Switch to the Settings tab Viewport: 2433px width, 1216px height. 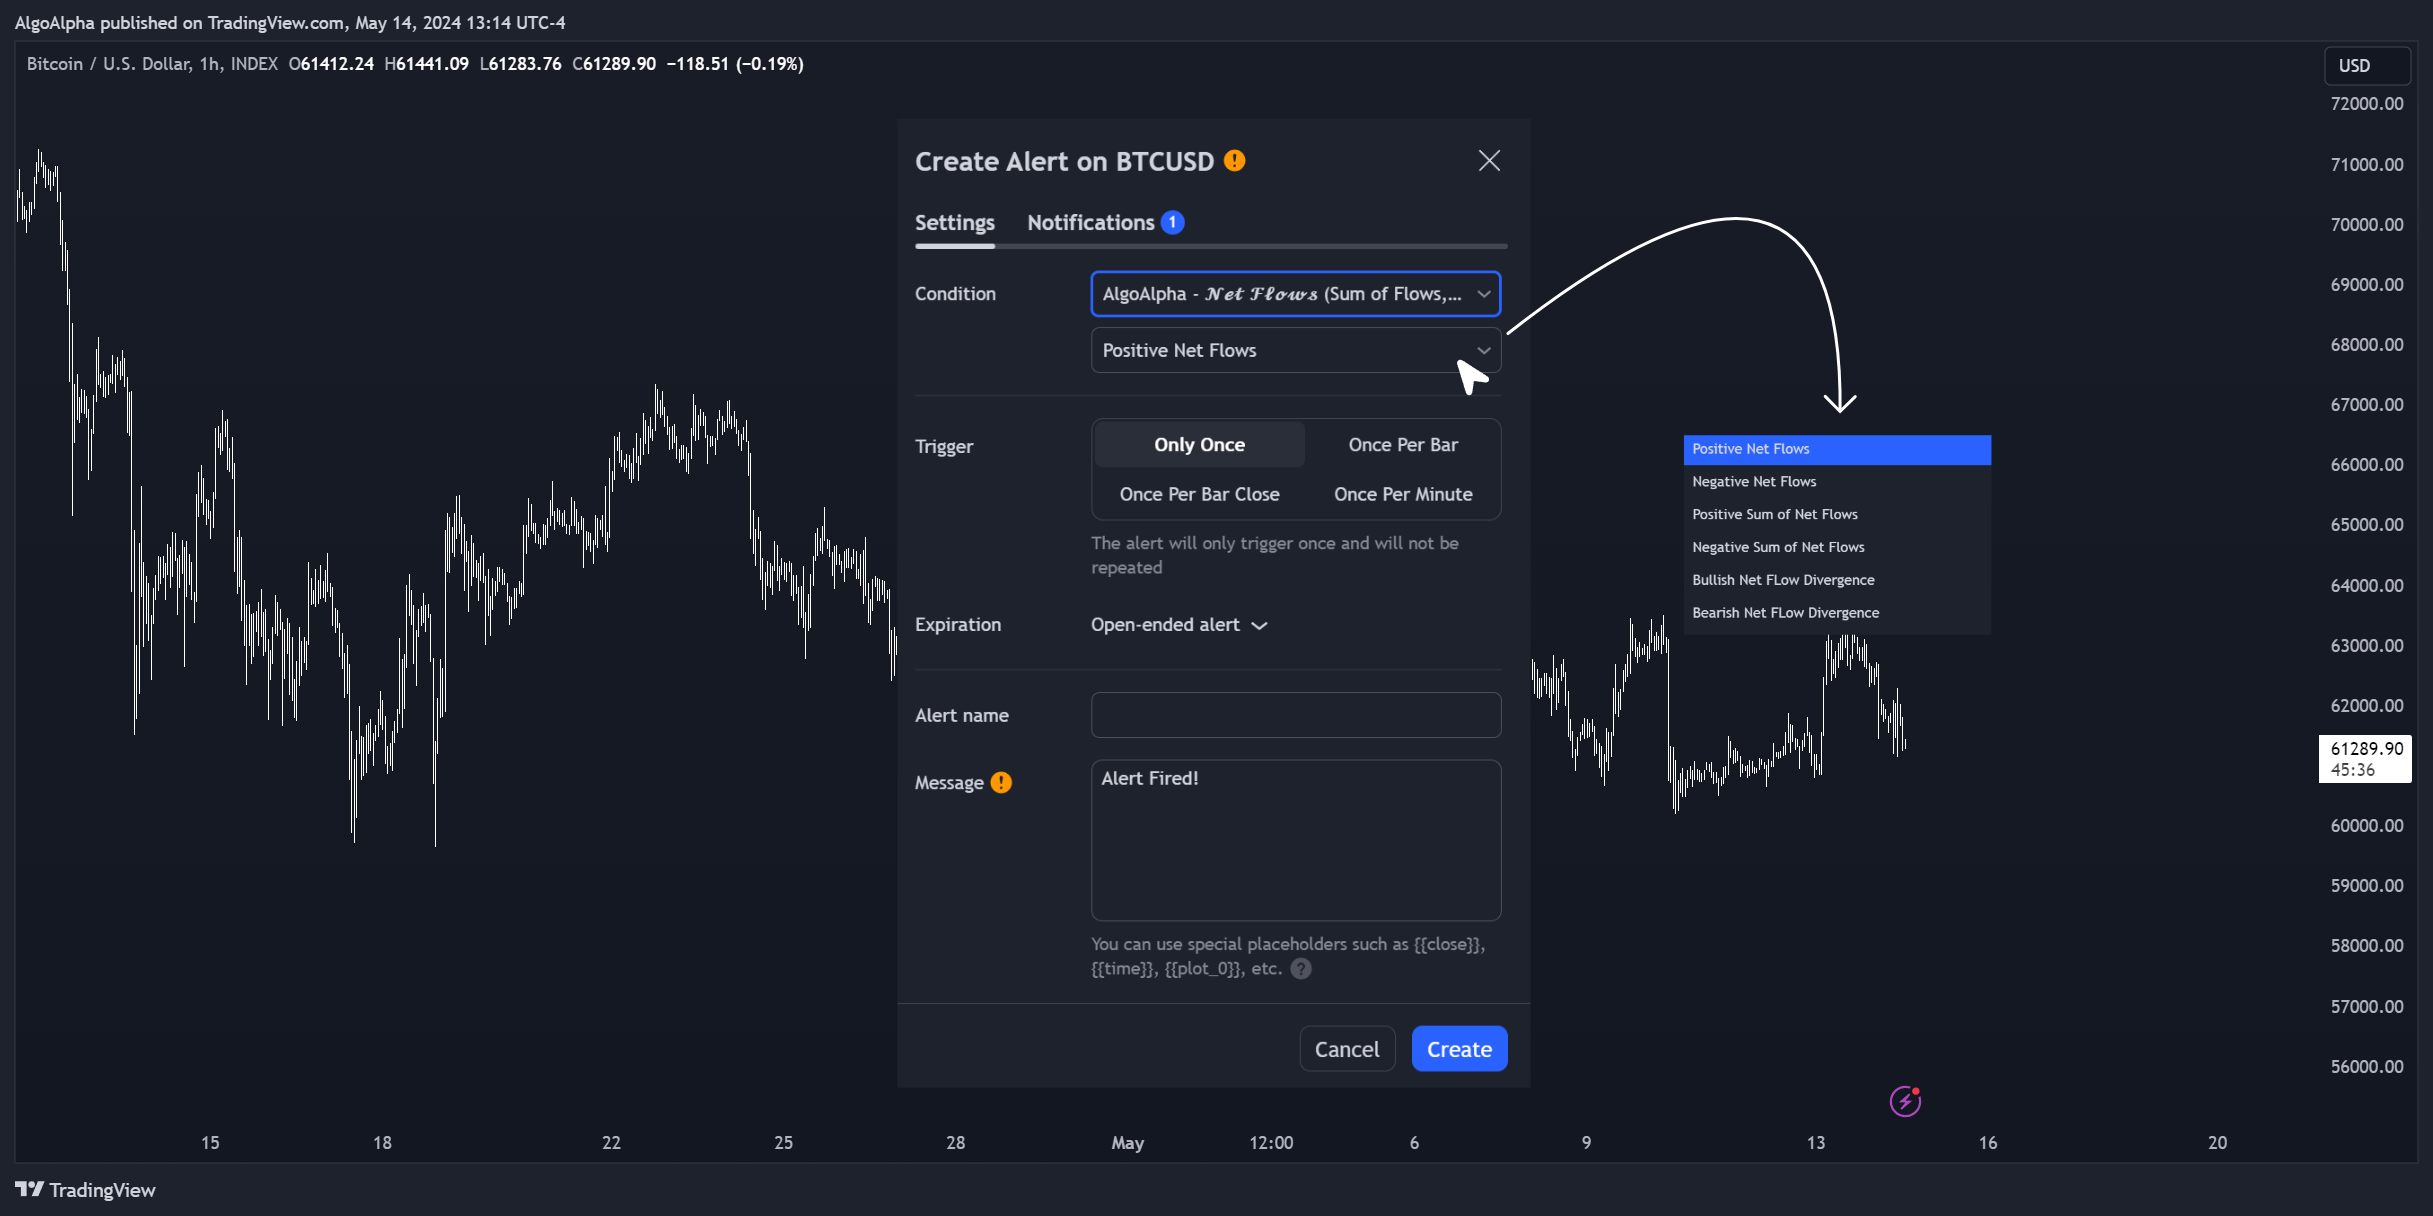click(955, 223)
